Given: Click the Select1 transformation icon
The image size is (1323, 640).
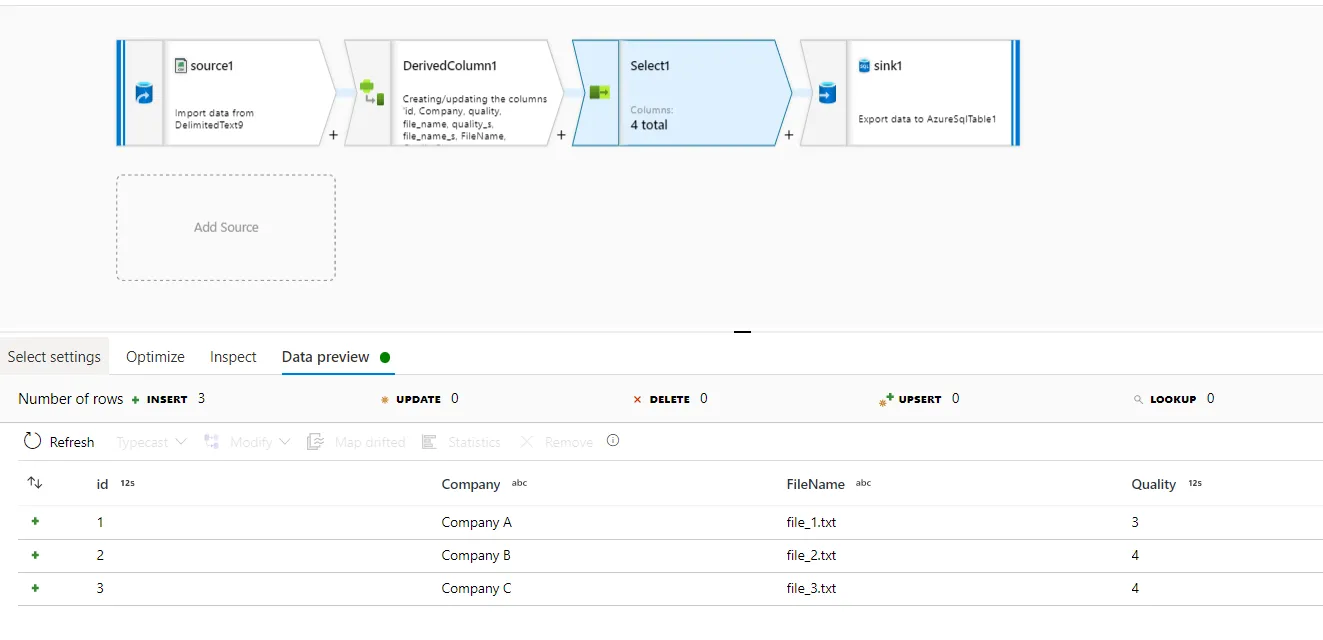Looking at the screenshot, I should coord(598,93).
